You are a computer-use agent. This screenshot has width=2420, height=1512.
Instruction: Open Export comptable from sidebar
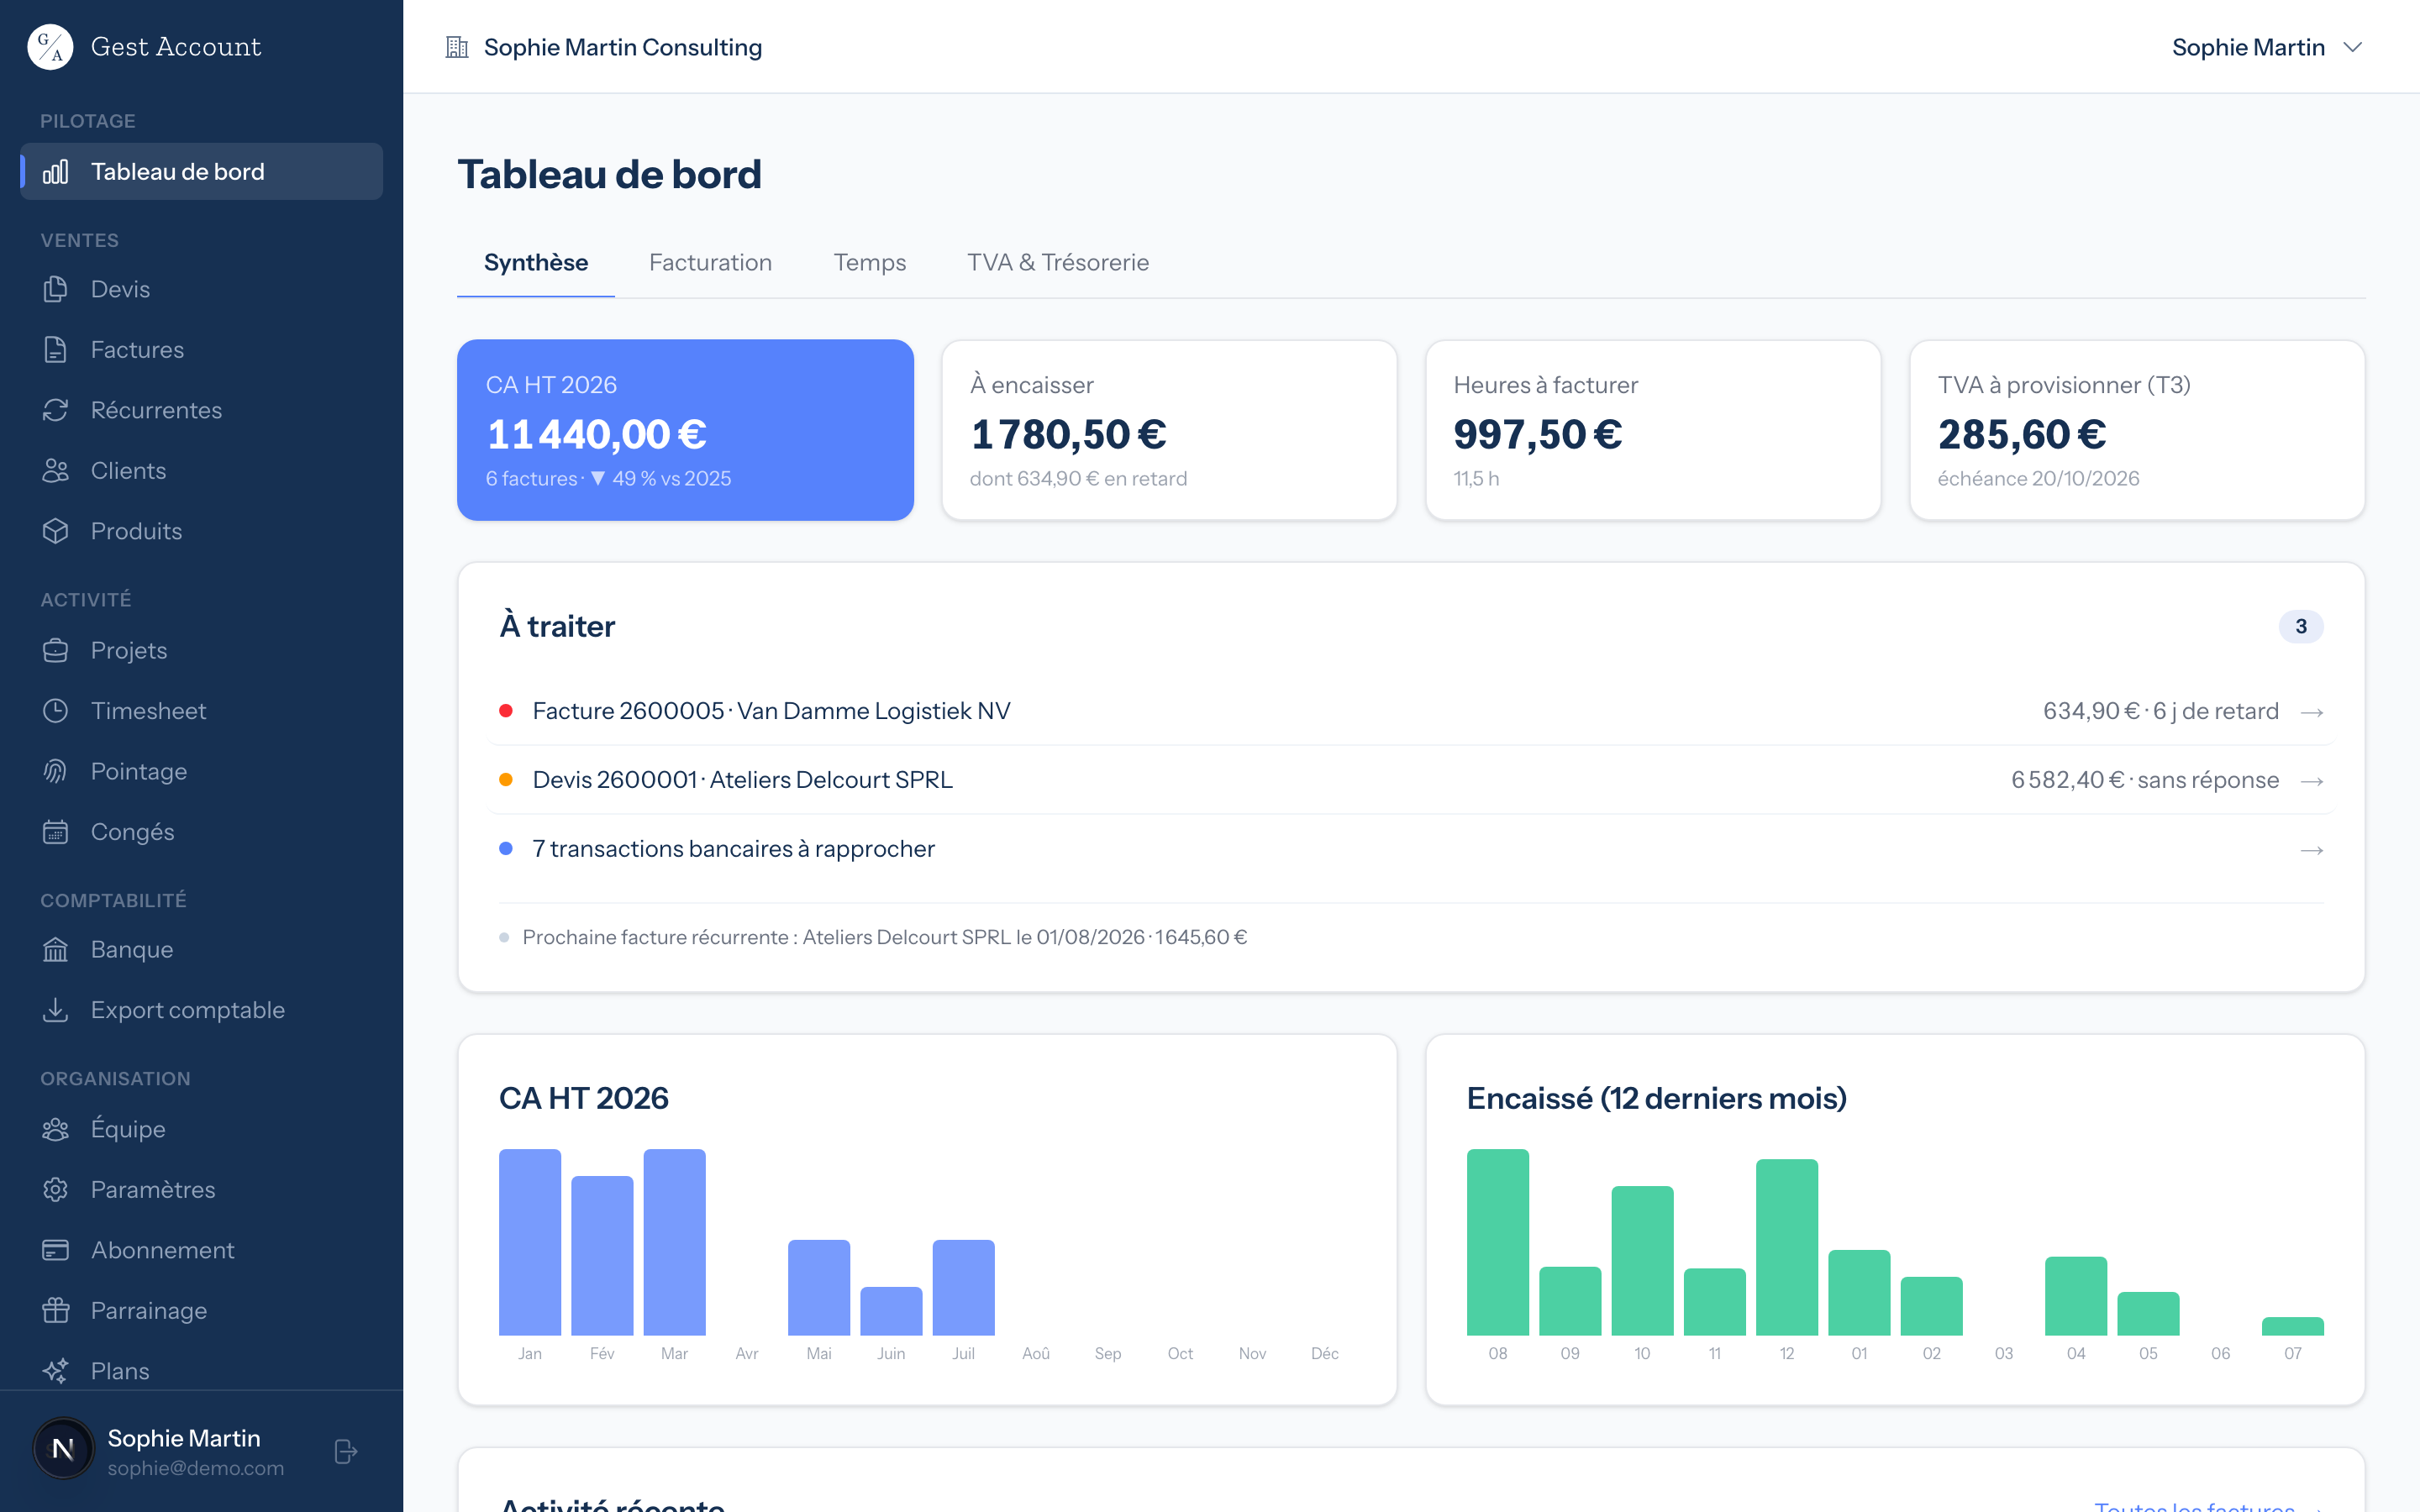[x=201, y=1010]
